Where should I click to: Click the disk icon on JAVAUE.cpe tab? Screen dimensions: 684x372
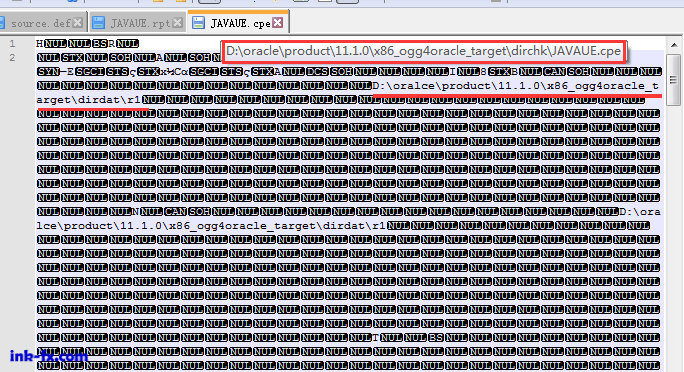(198, 23)
